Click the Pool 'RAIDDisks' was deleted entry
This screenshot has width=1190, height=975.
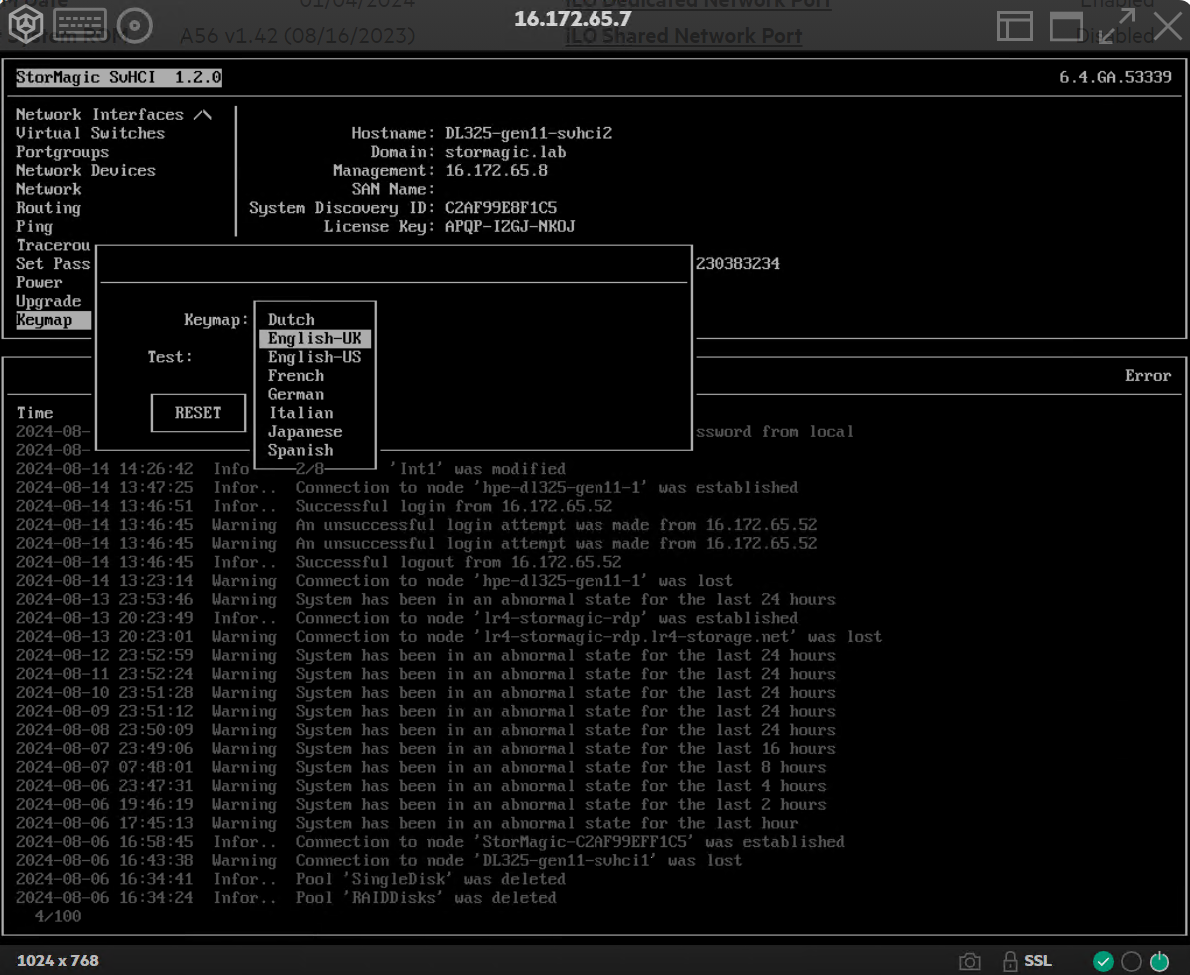pyautogui.click(x=426, y=898)
